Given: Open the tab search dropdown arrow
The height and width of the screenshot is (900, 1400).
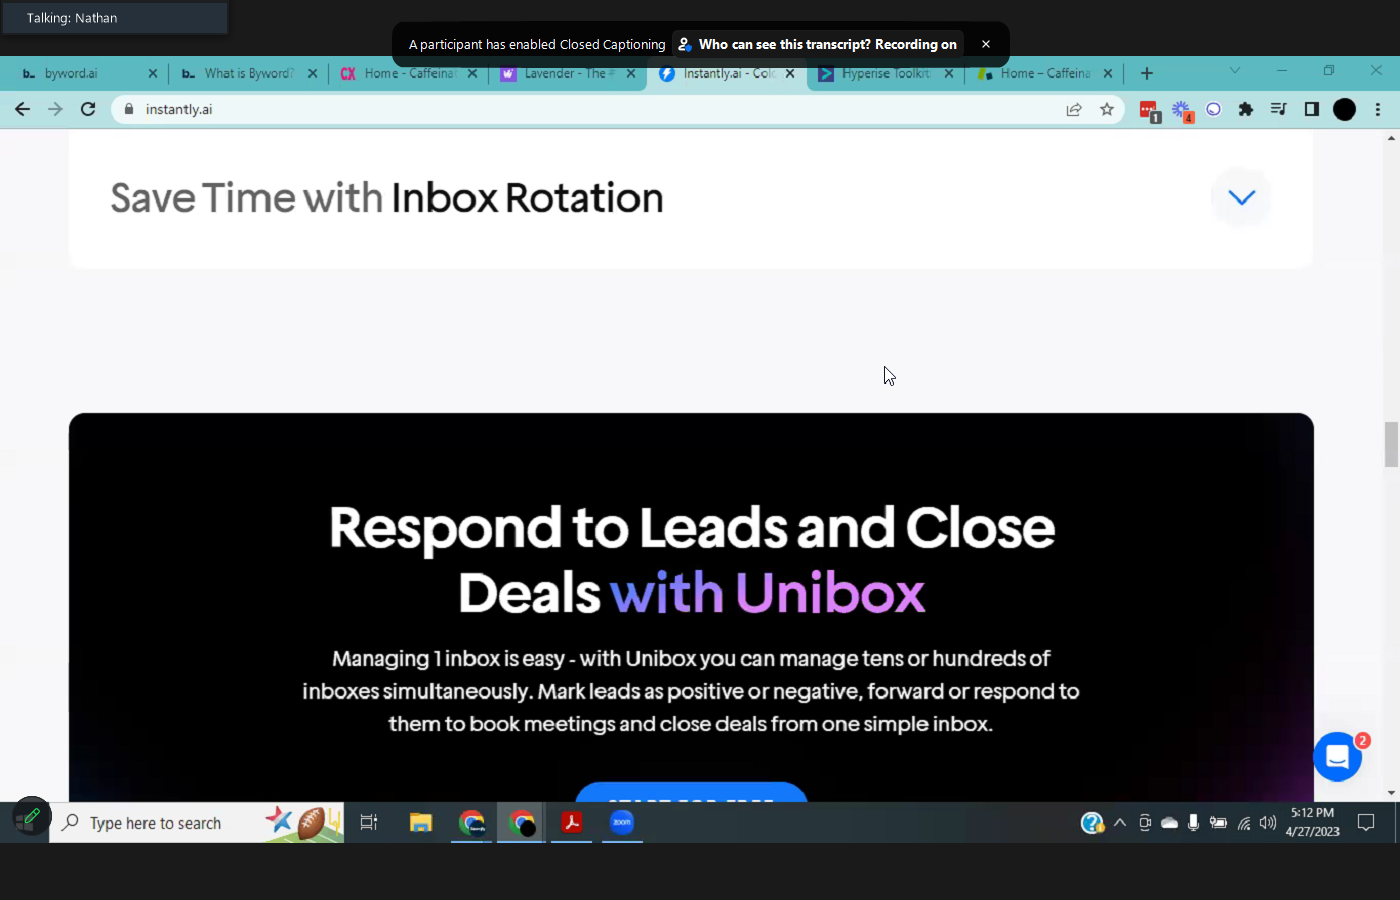Looking at the screenshot, I should tap(1234, 71).
